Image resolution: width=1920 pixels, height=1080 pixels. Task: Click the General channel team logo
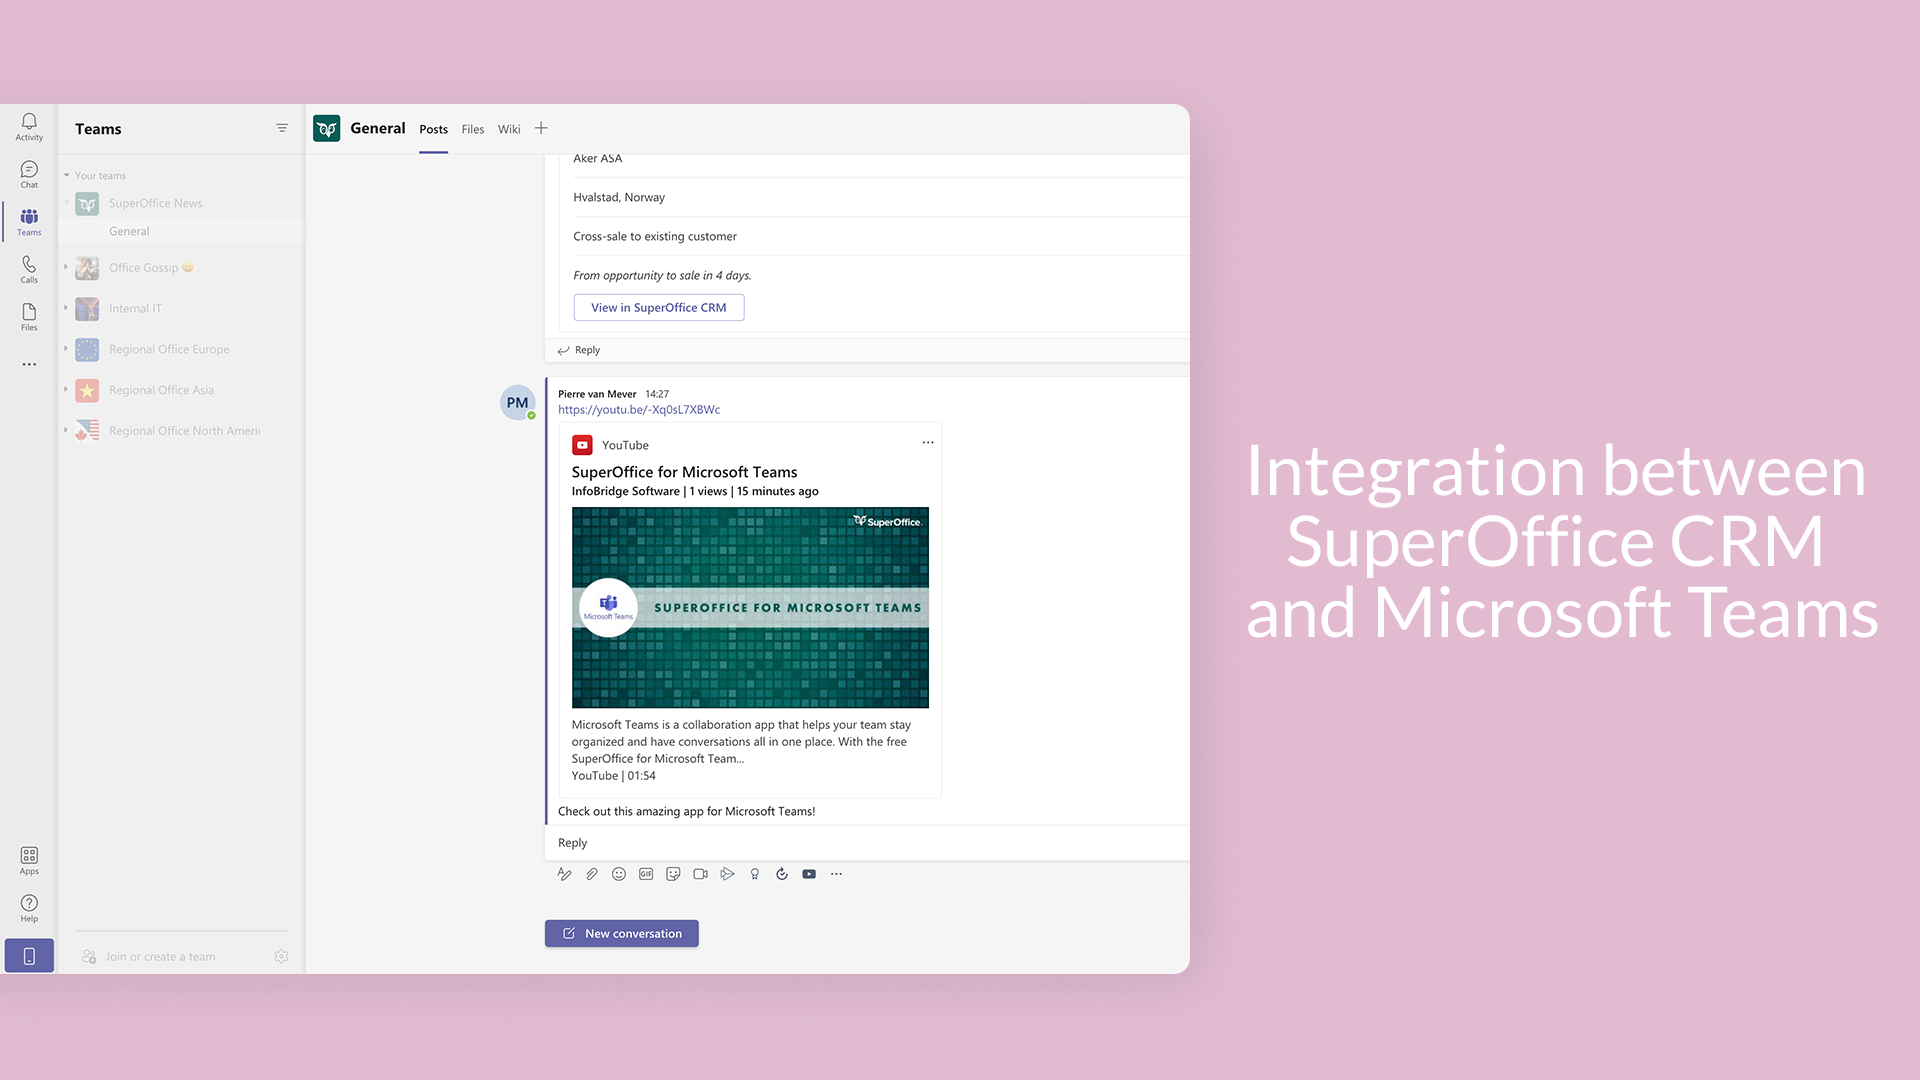pos(327,128)
